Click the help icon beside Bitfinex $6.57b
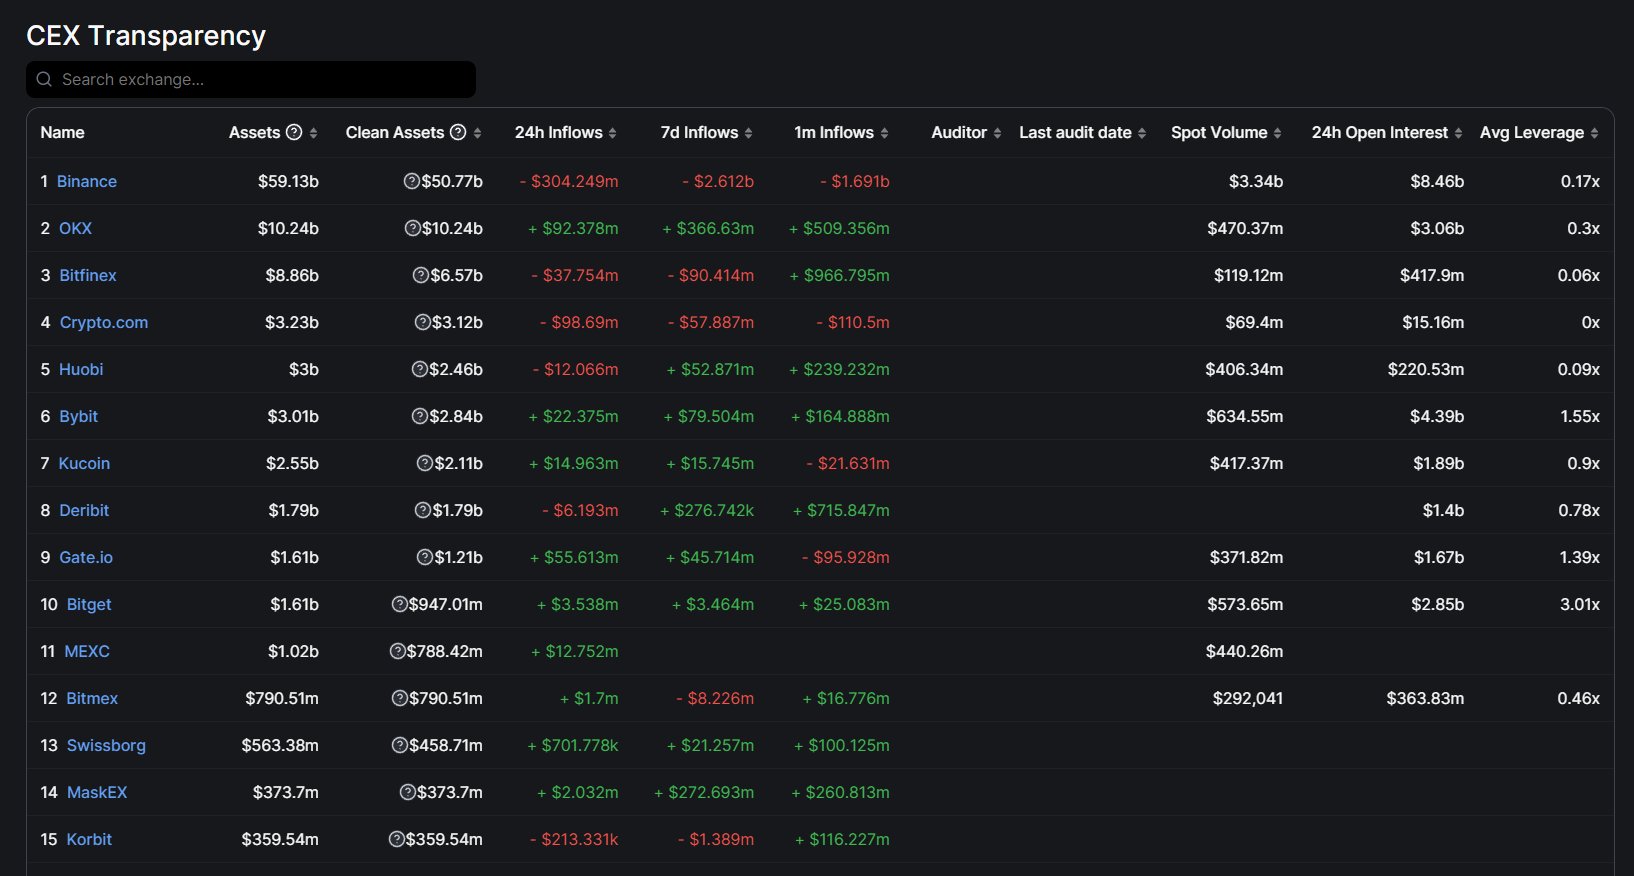The image size is (1634, 876). tap(421, 275)
